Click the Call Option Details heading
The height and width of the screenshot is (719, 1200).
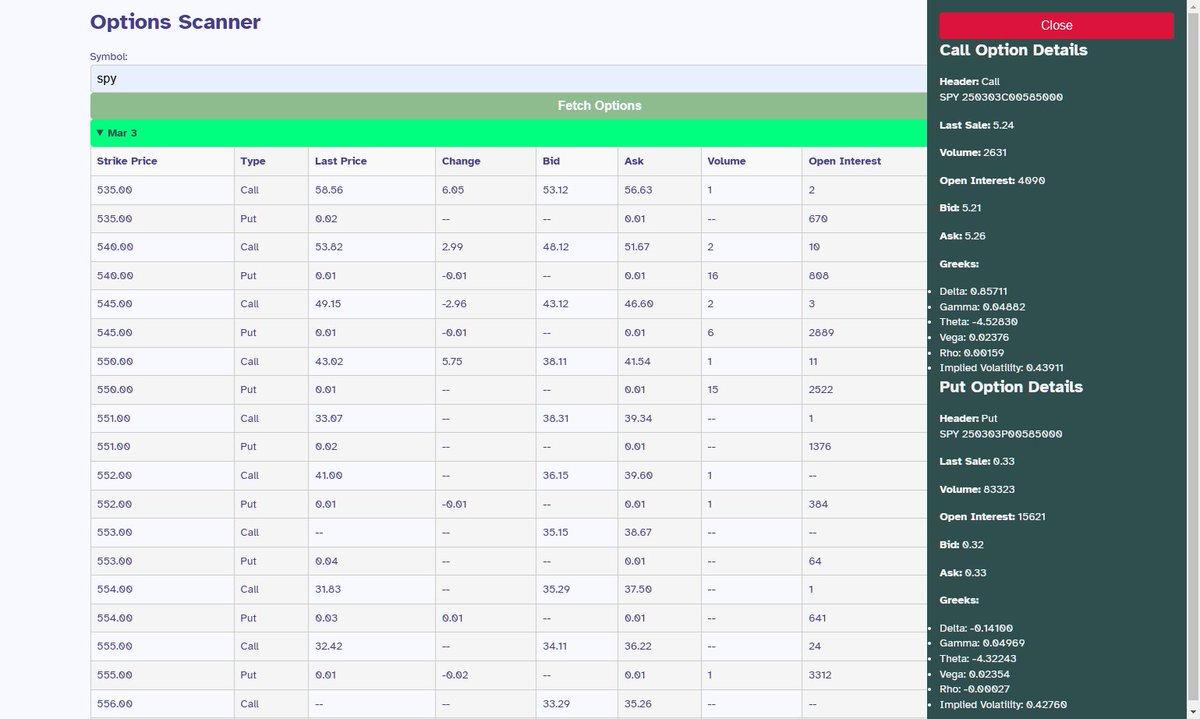1013,50
